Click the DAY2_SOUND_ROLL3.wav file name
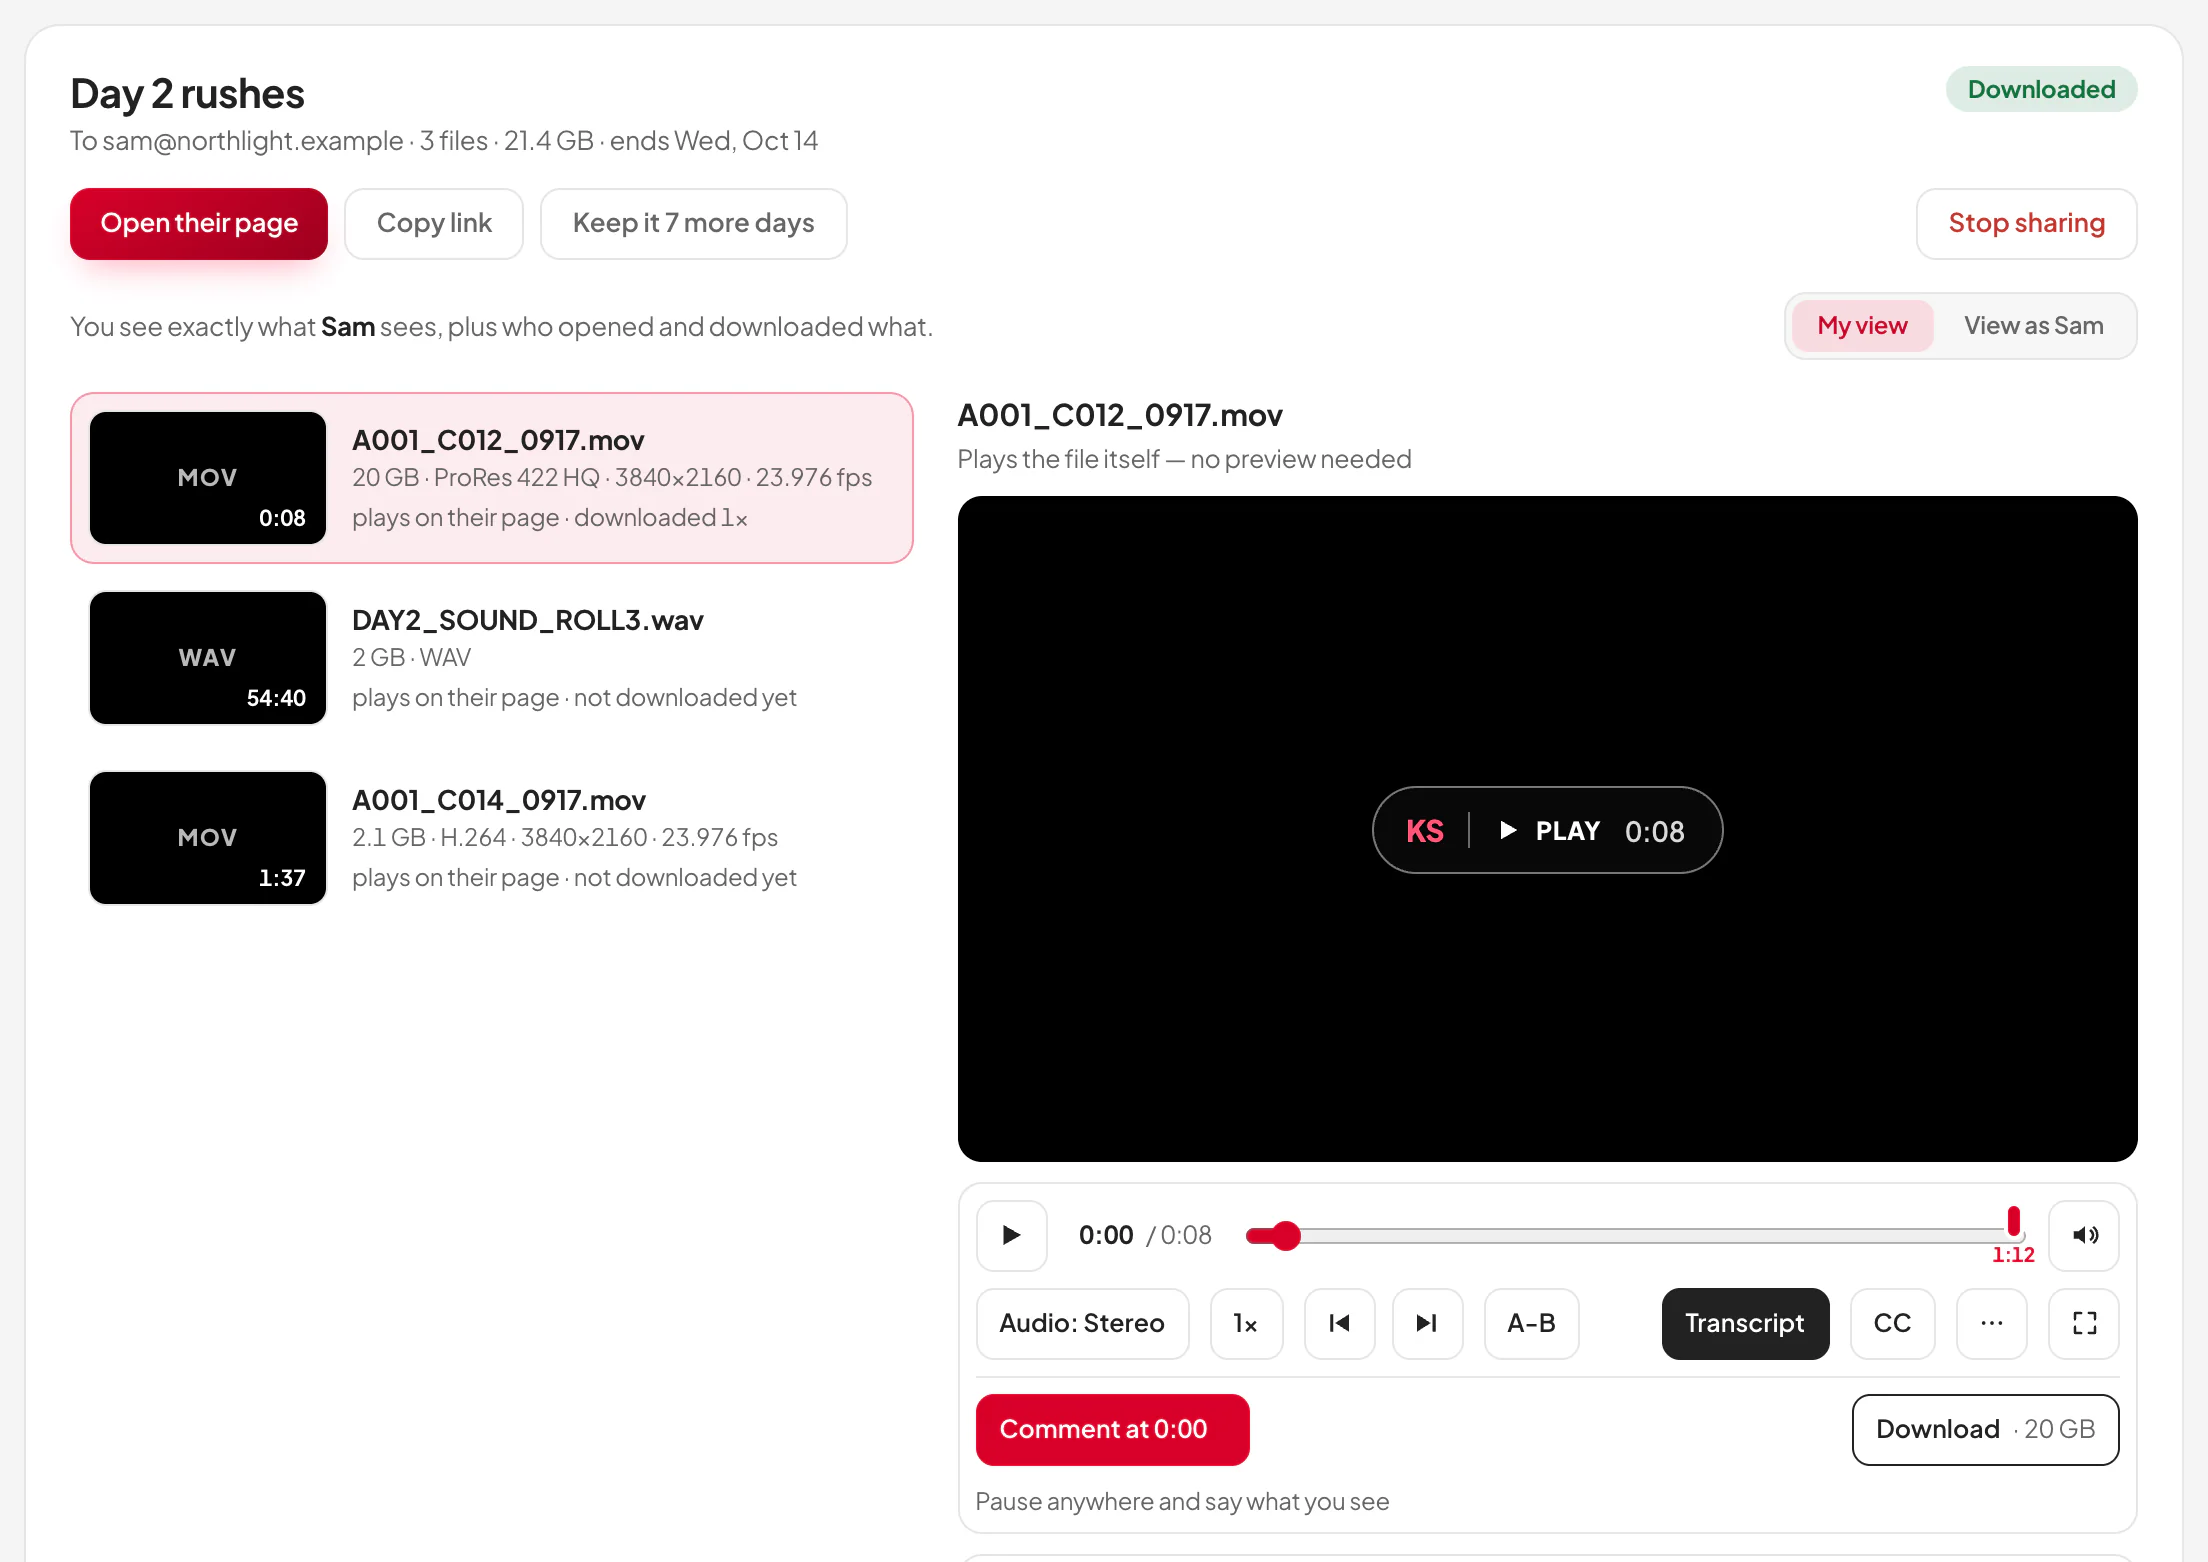Screen dimensions: 2208x1562 click(528, 620)
